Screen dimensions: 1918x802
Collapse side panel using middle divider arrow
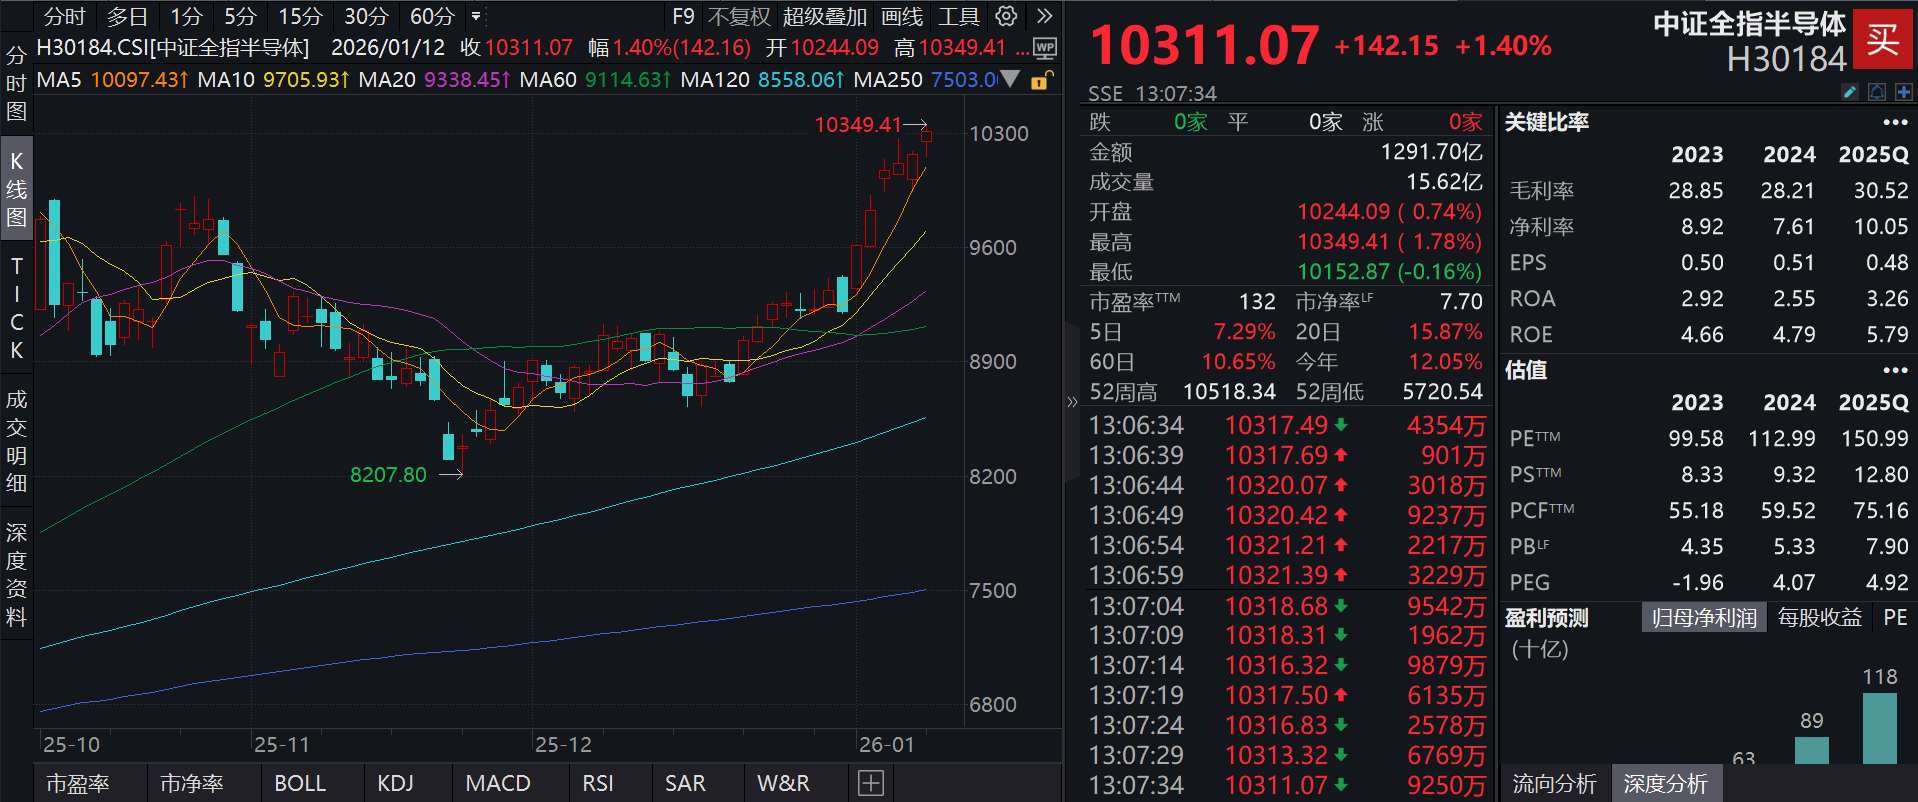point(1072,402)
